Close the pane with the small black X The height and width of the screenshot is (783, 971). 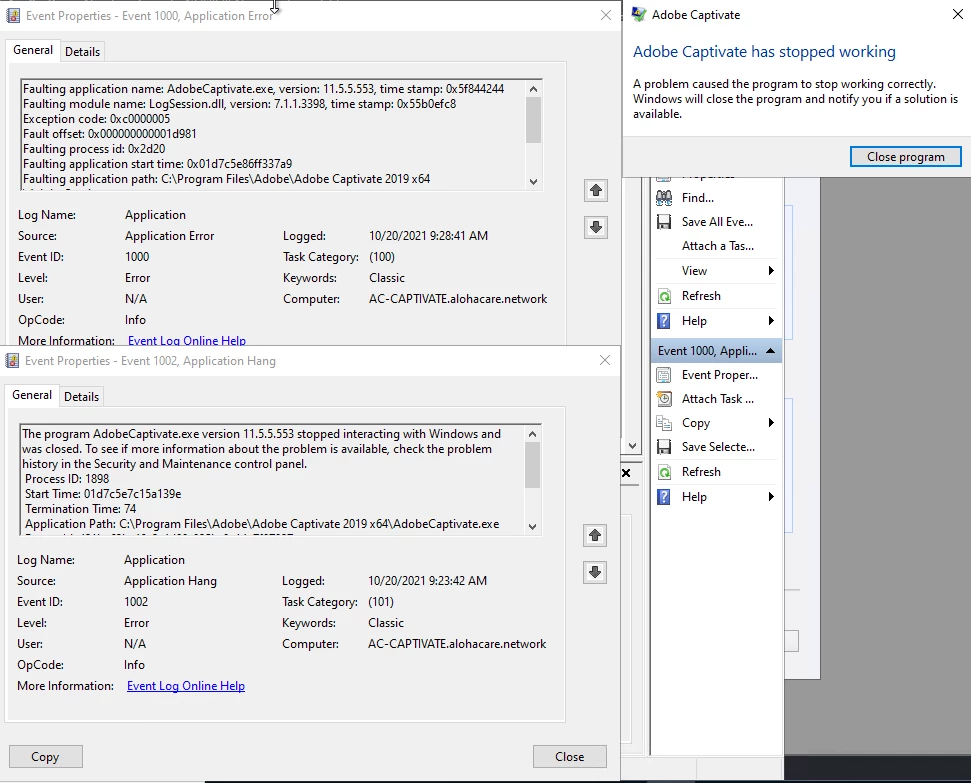tap(626, 473)
